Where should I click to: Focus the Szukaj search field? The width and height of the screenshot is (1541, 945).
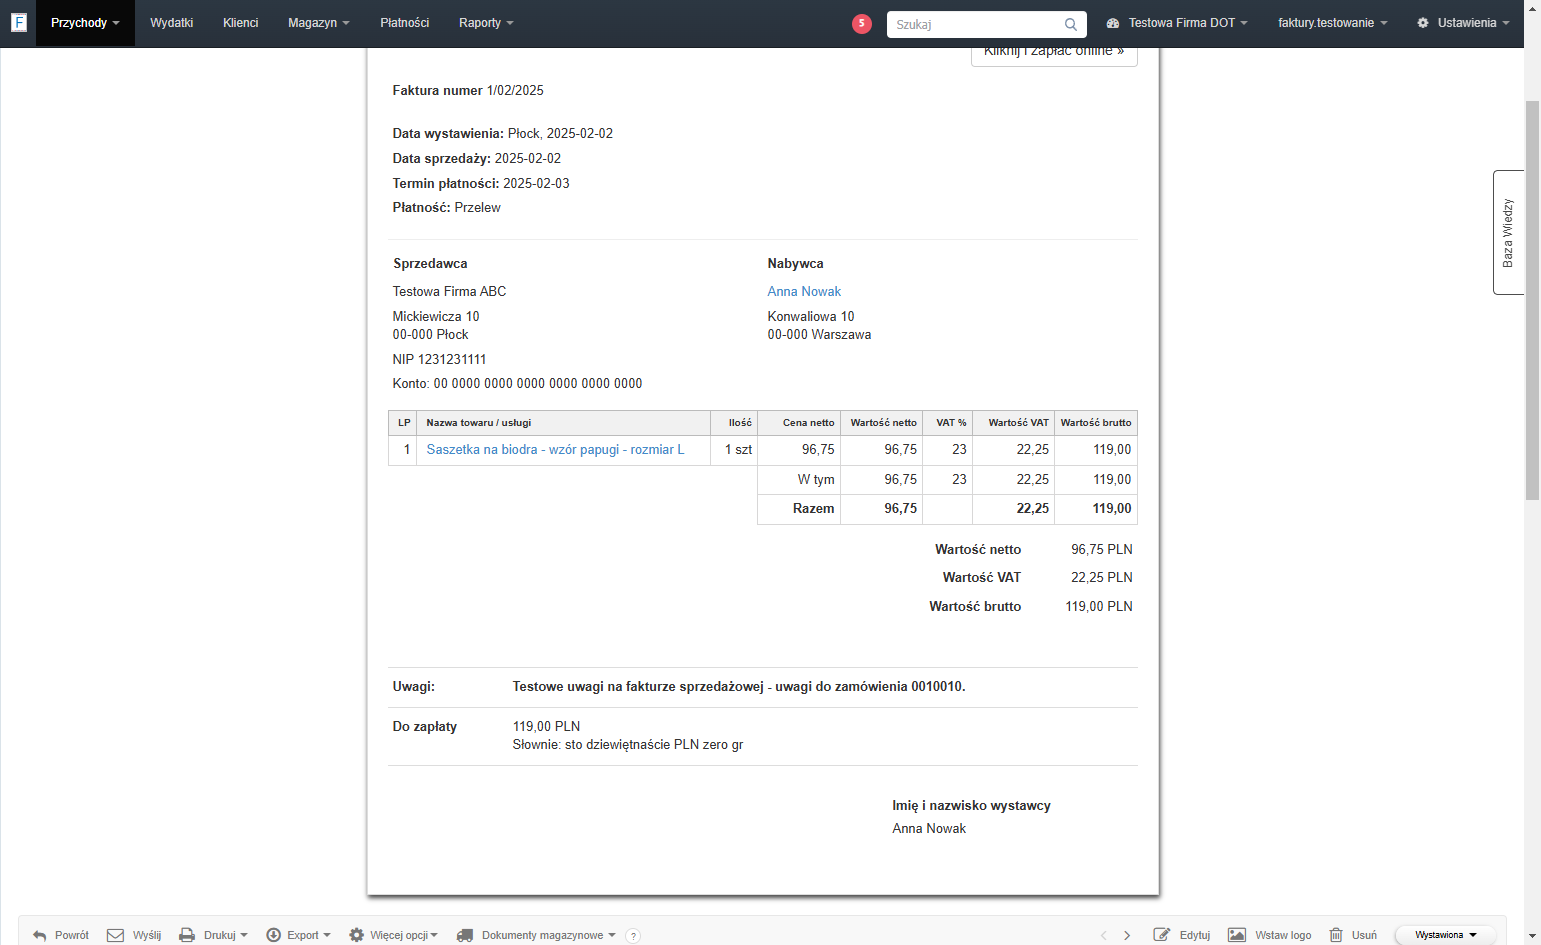click(x=975, y=24)
